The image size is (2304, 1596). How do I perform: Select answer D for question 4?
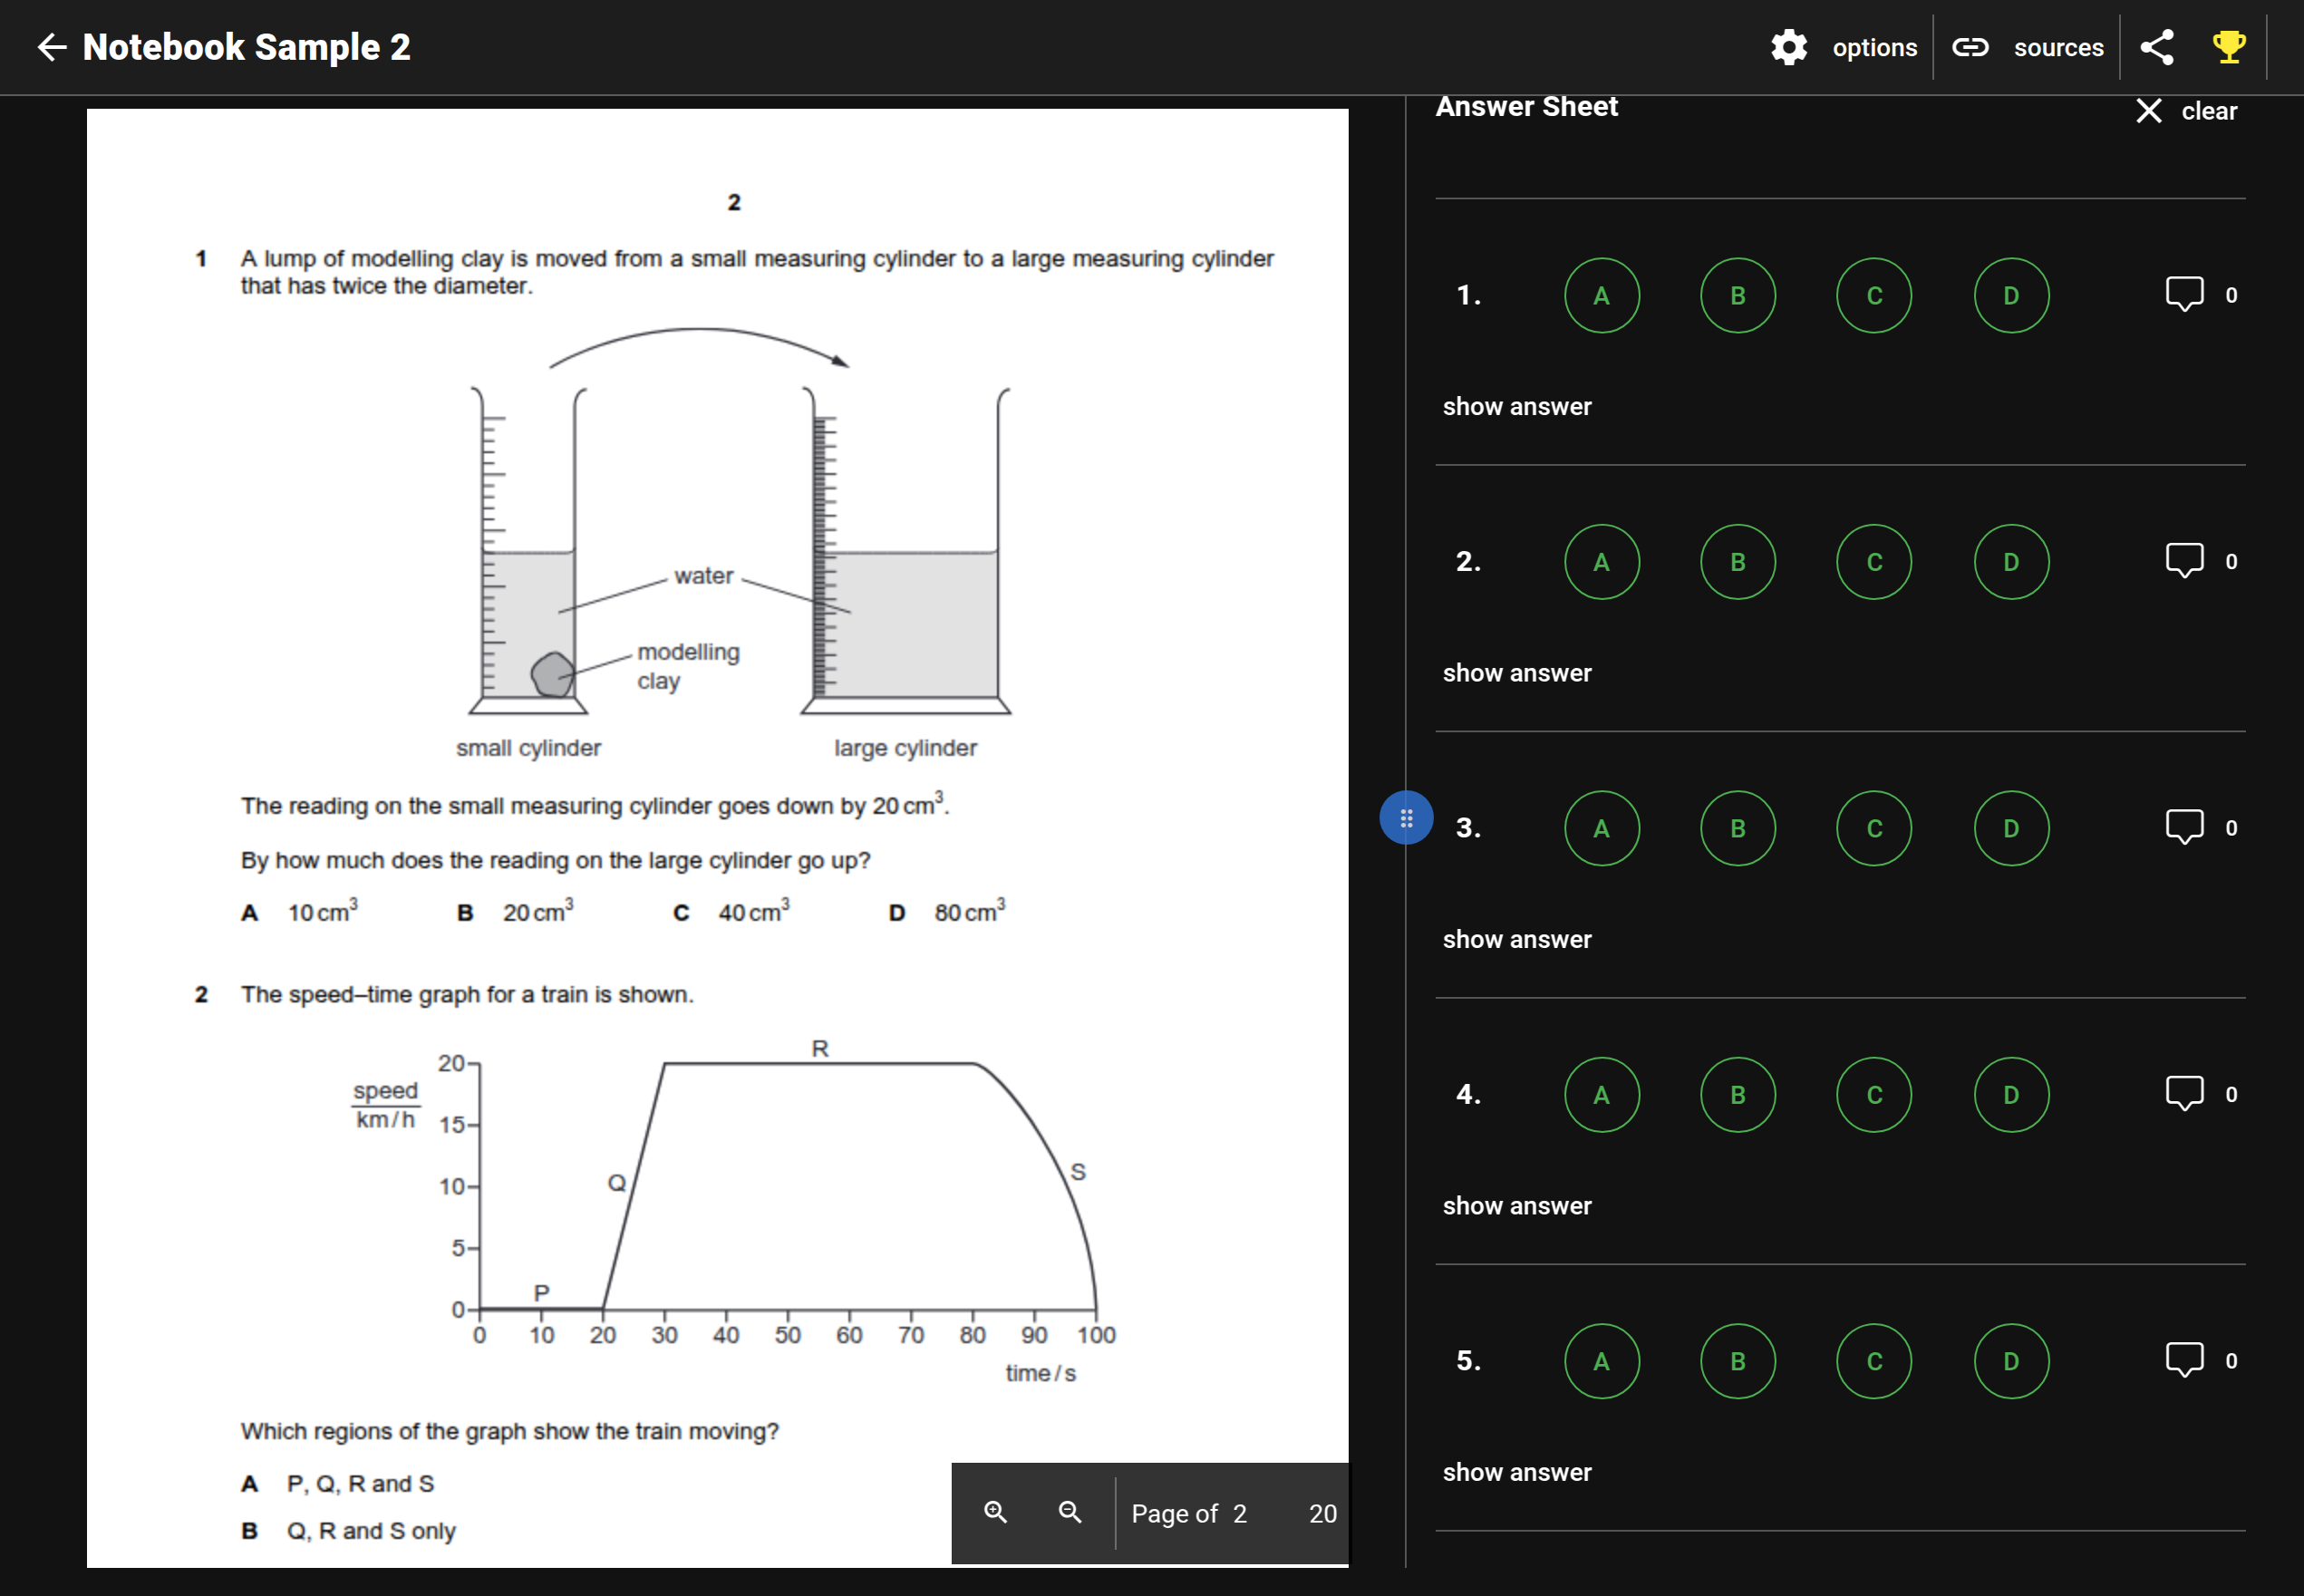pyautogui.click(x=2011, y=1095)
